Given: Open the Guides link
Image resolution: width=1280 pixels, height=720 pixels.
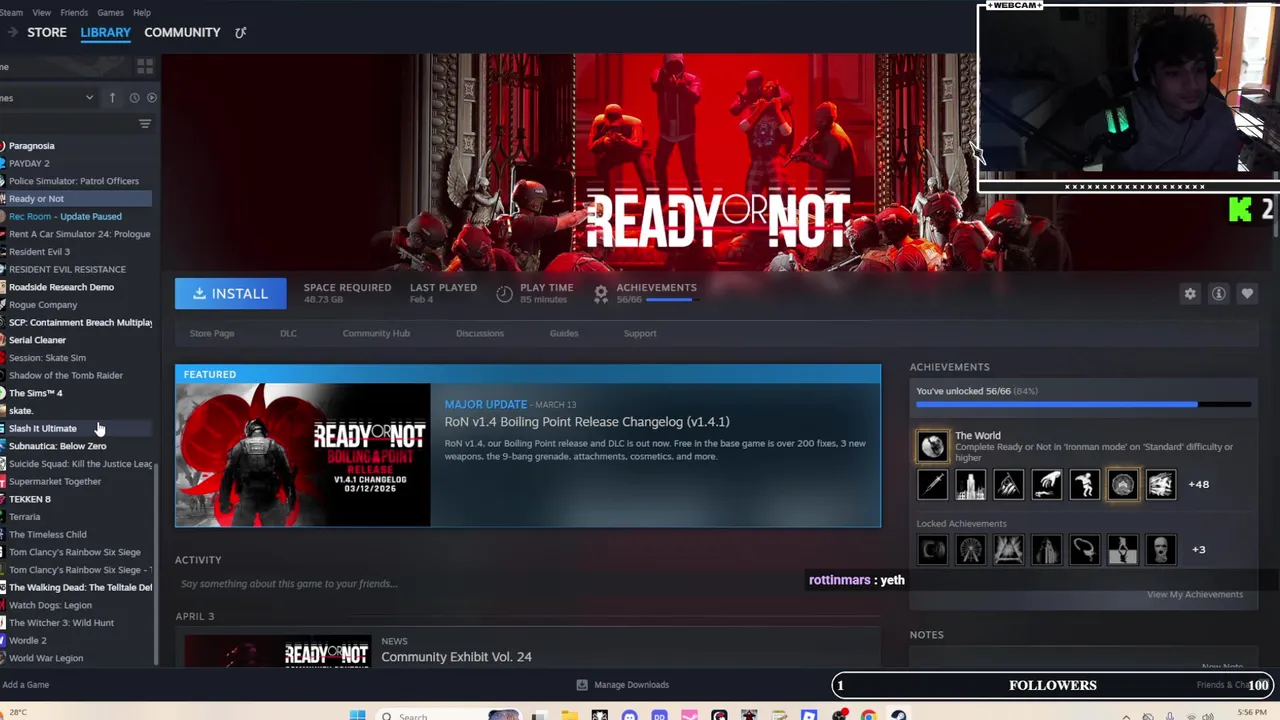Looking at the screenshot, I should [564, 333].
